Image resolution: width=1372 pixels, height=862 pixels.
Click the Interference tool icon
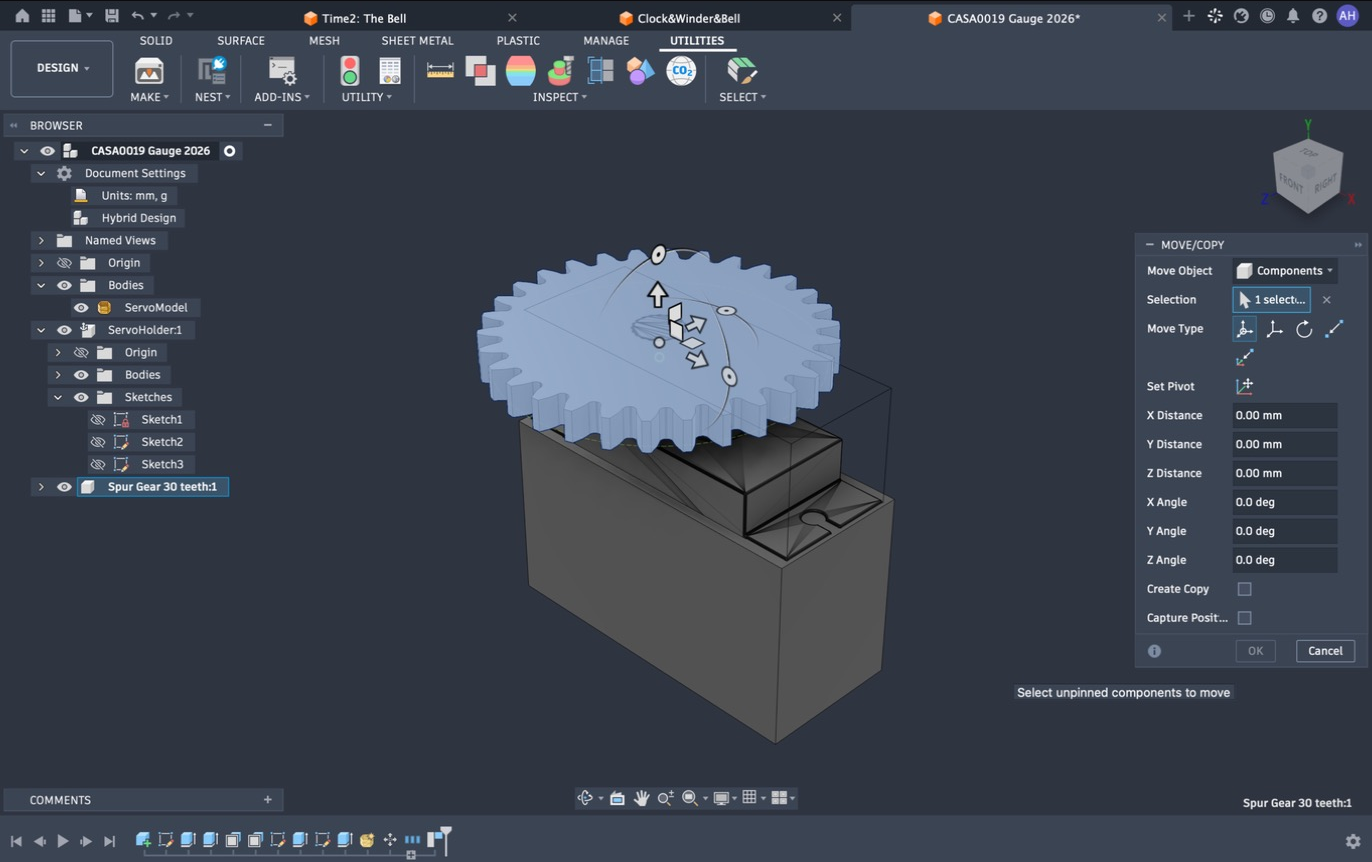[x=480, y=70]
